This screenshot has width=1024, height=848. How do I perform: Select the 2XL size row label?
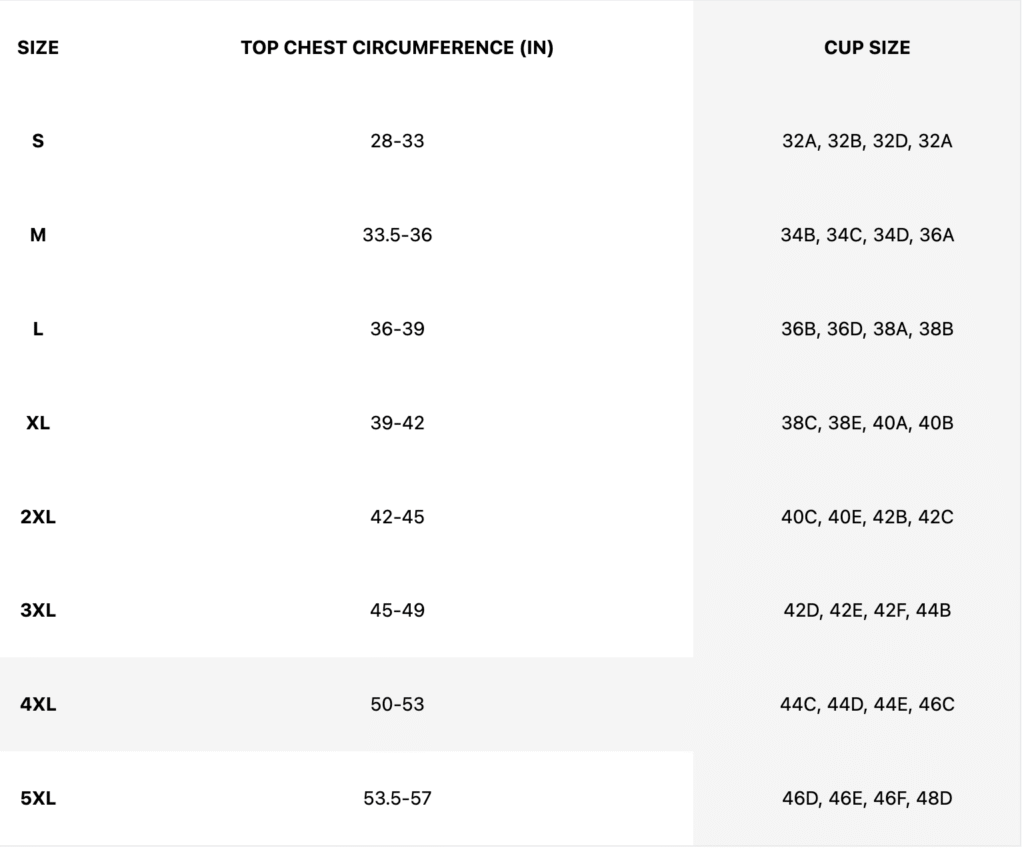click(38, 517)
